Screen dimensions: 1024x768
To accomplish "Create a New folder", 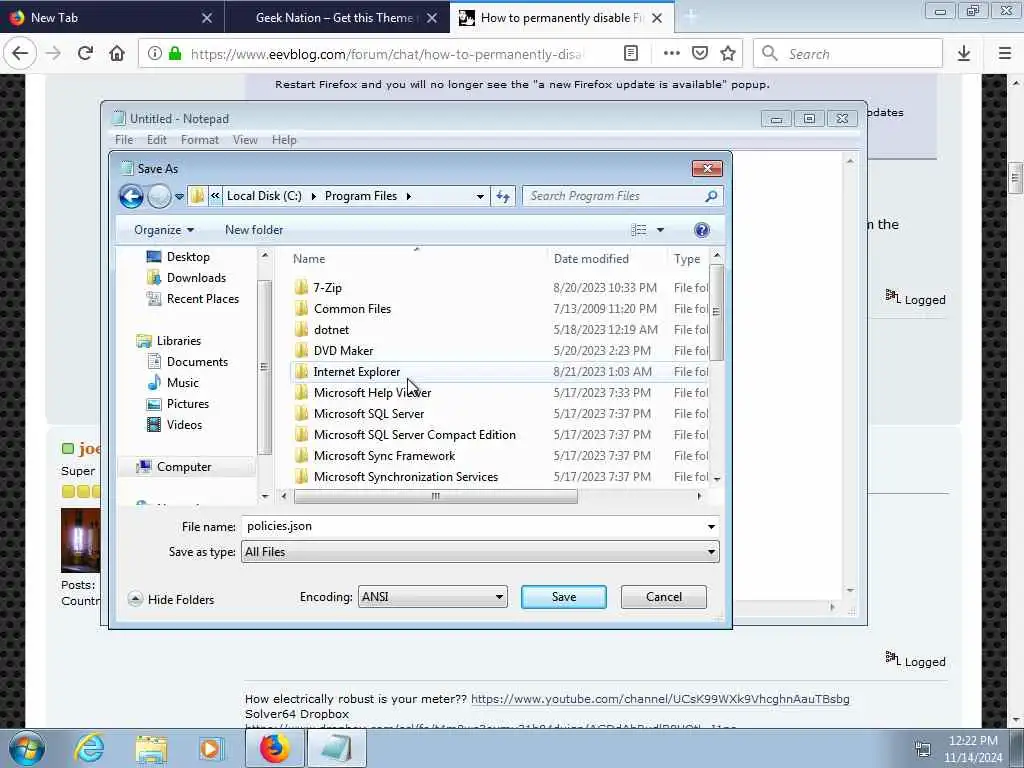I will point(254,230).
